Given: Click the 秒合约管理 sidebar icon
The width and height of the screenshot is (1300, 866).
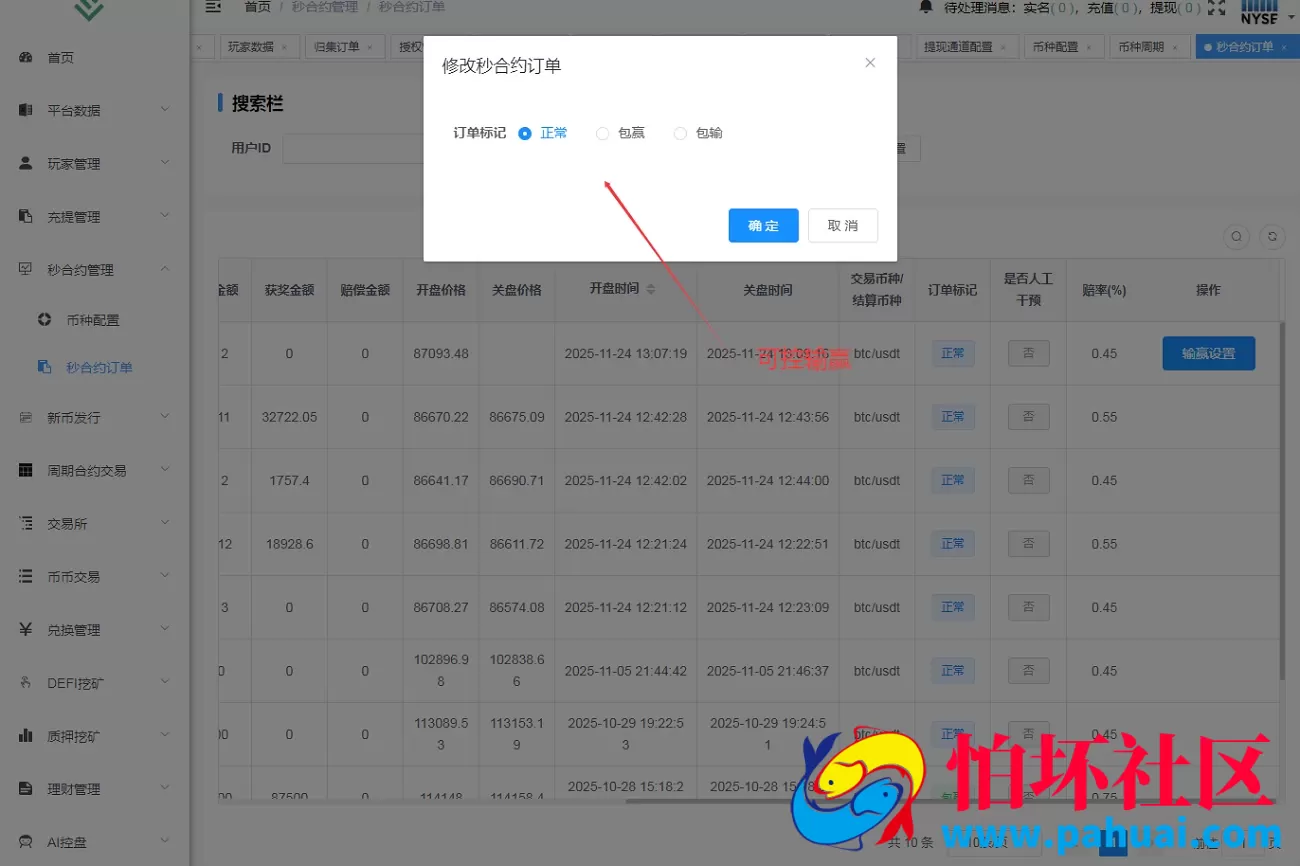Looking at the screenshot, I should click(26, 269).
